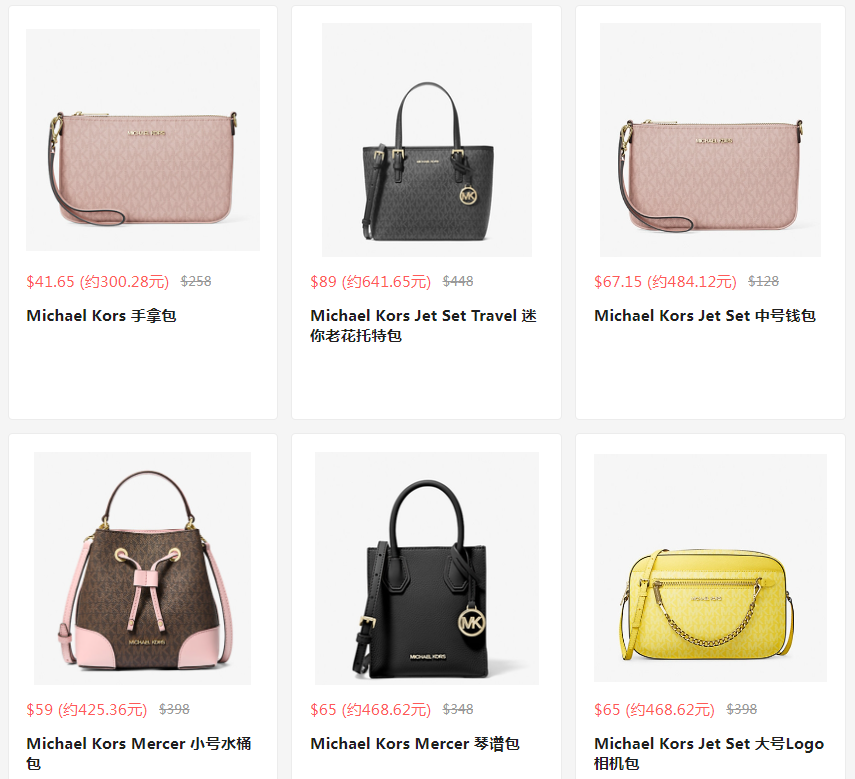Click the crossed-out $348 original price
Viewport: 855px width, 779px height.
tap(458, 709)
